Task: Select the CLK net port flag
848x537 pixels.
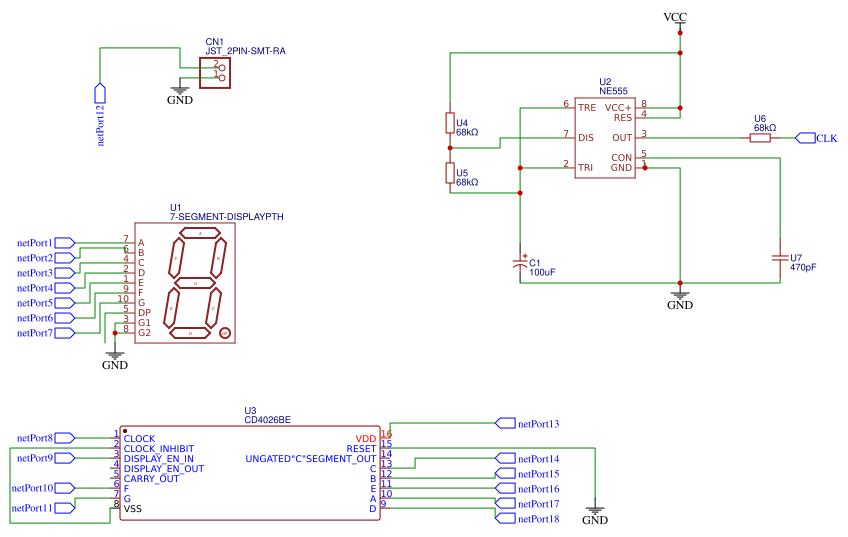Action: pyautogui.click(x=816, y=138)
